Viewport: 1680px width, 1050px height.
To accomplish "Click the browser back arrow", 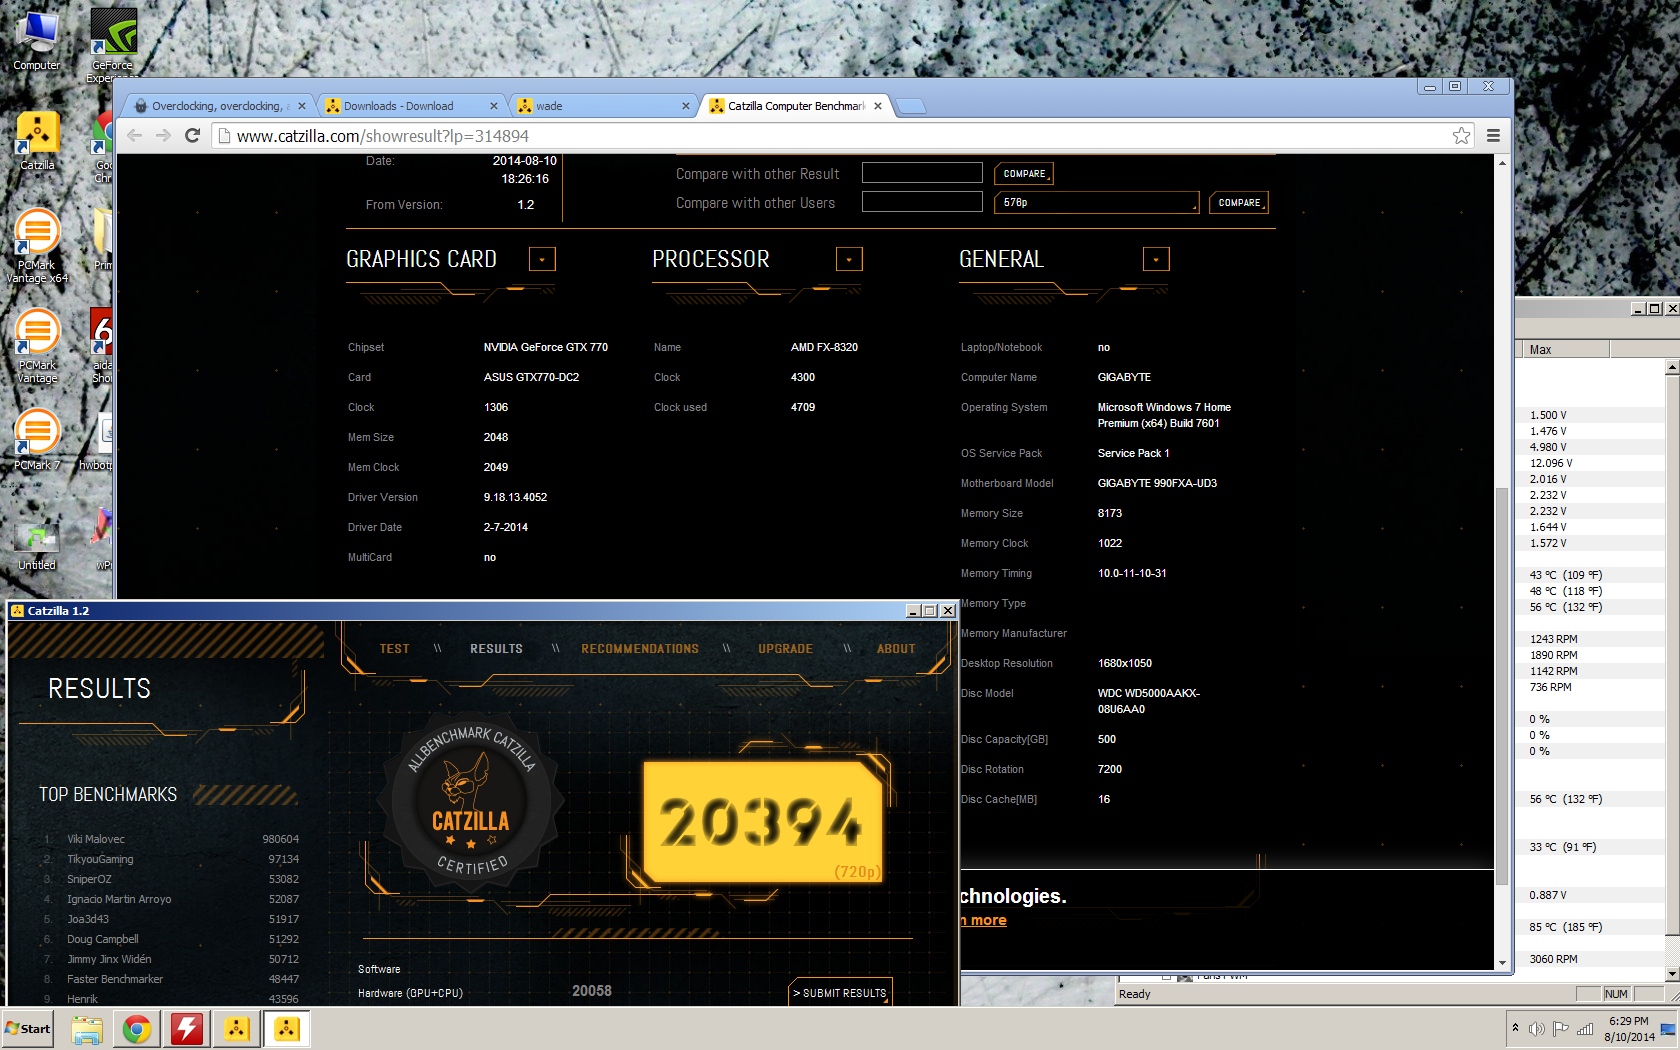I will [135, 136].
